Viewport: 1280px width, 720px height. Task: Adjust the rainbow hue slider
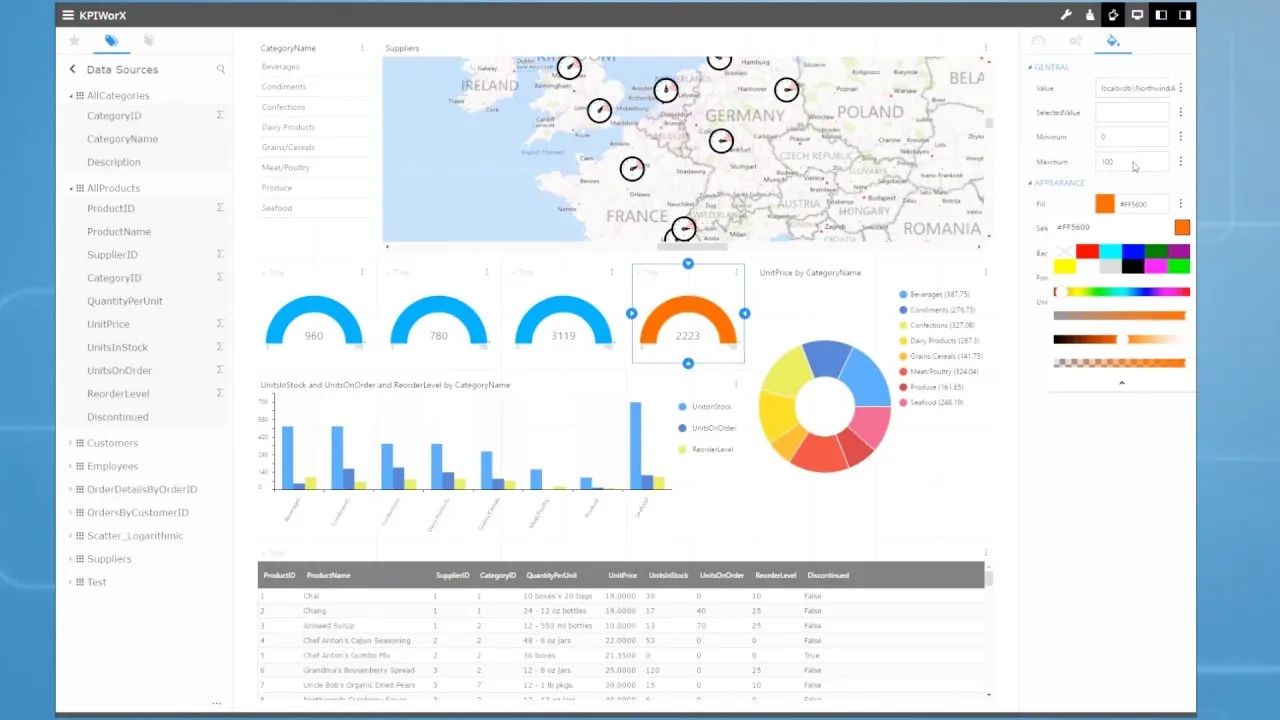point(1122,292)
